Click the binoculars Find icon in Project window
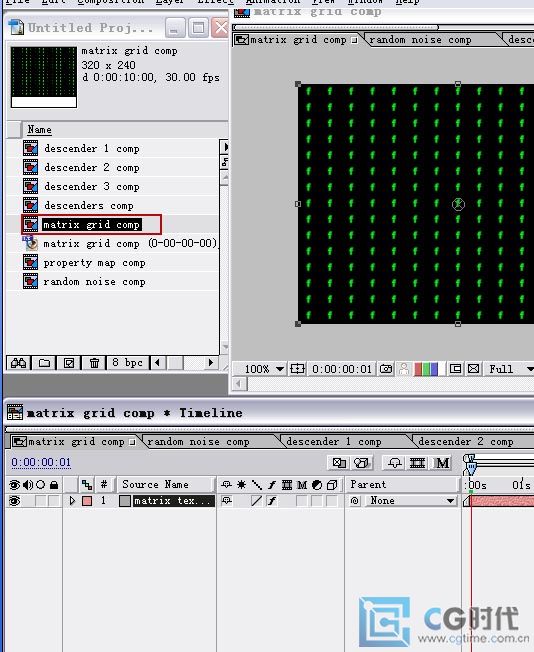 tap(18, 363)
